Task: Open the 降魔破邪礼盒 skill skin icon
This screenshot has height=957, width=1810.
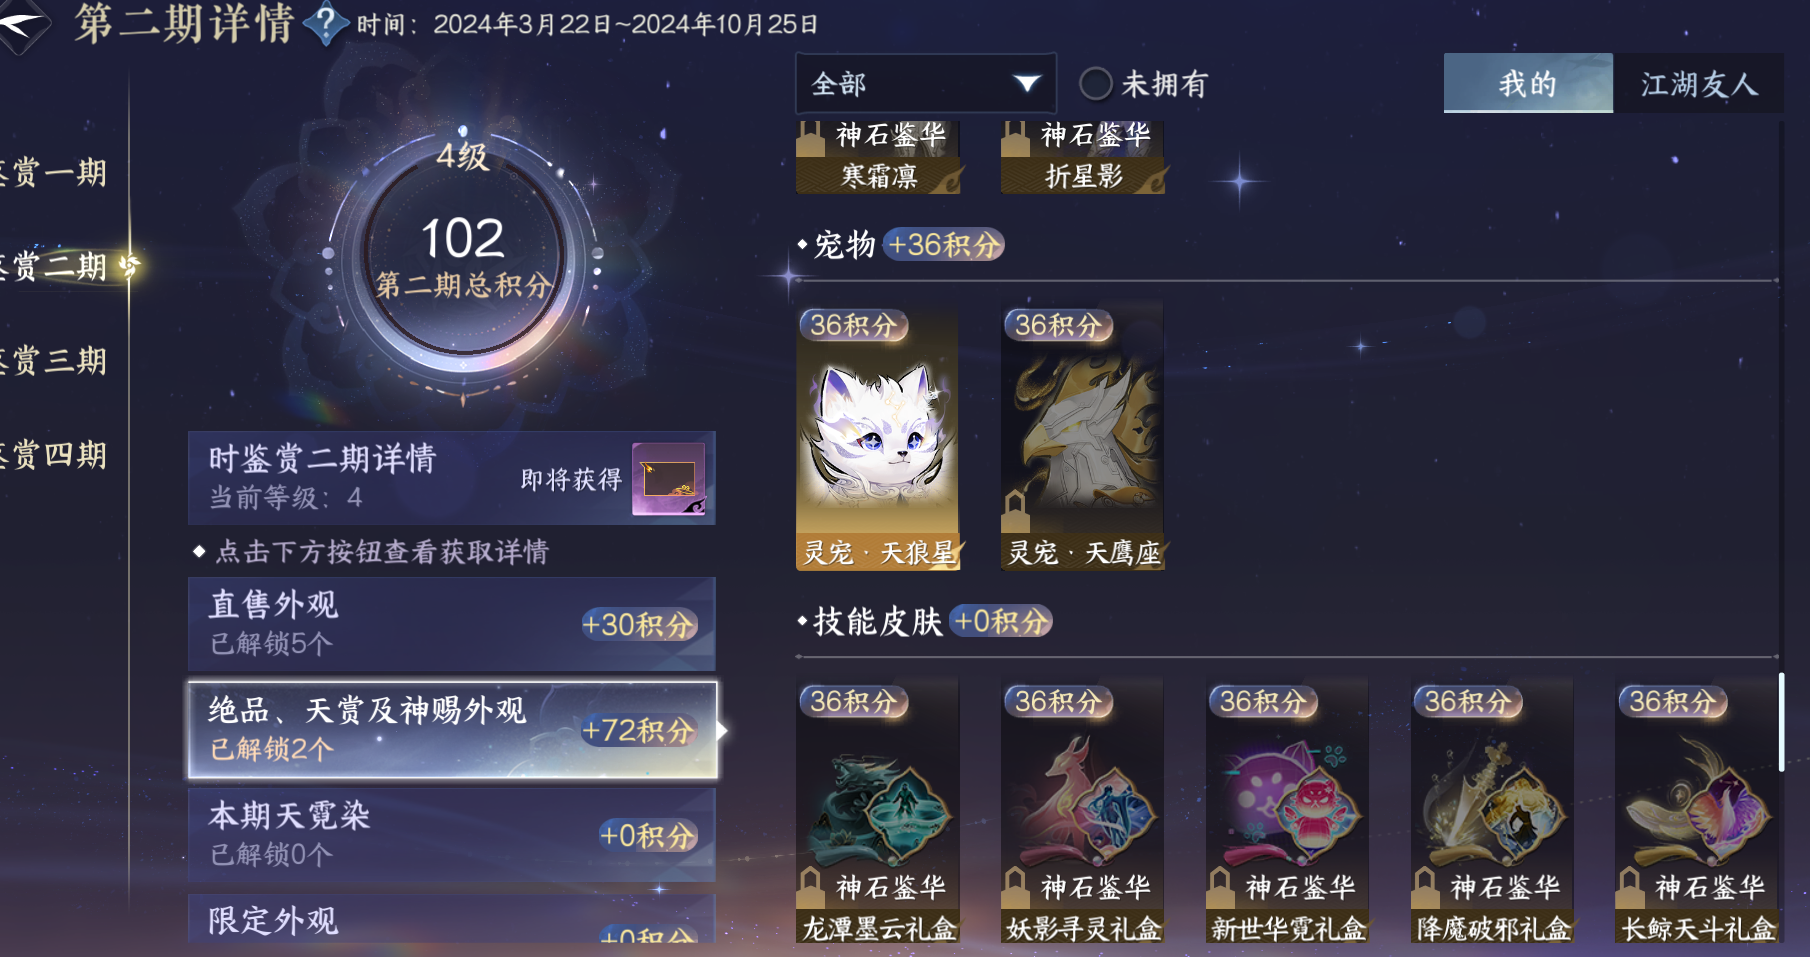Action: coord(1492,811)
